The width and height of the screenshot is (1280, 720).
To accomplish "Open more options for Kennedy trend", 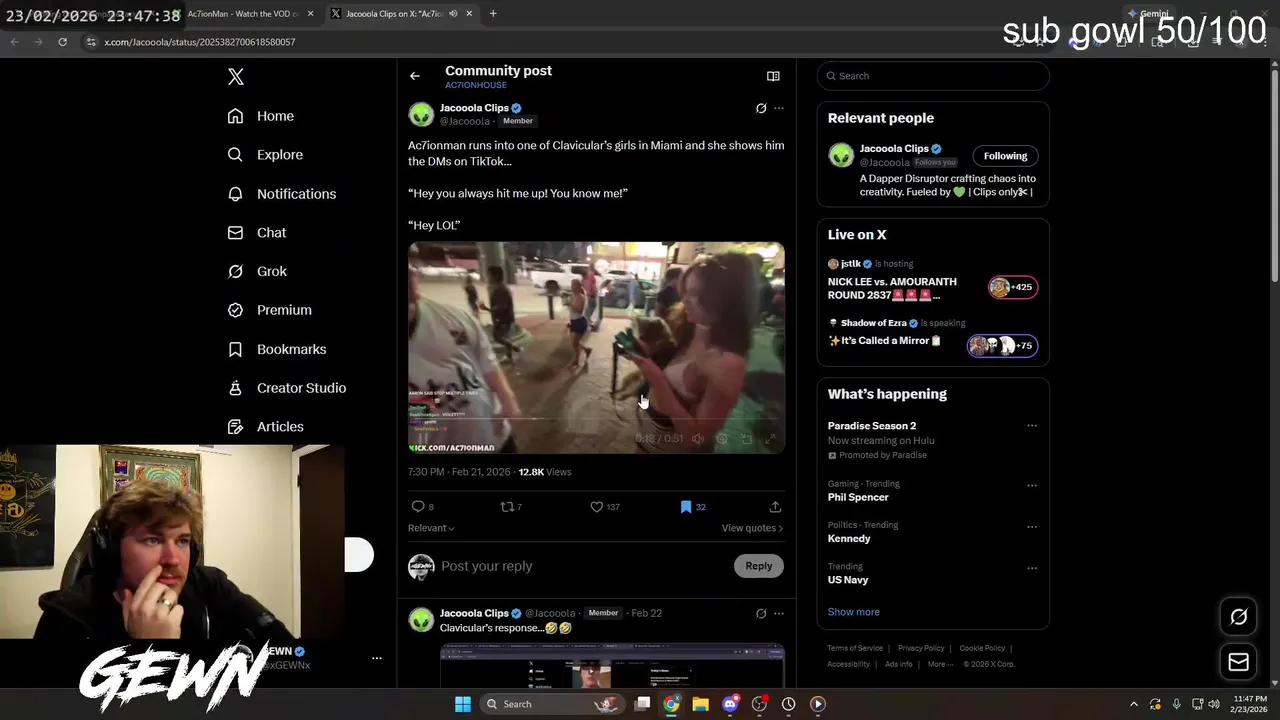I will click(x=1032, y=527).
